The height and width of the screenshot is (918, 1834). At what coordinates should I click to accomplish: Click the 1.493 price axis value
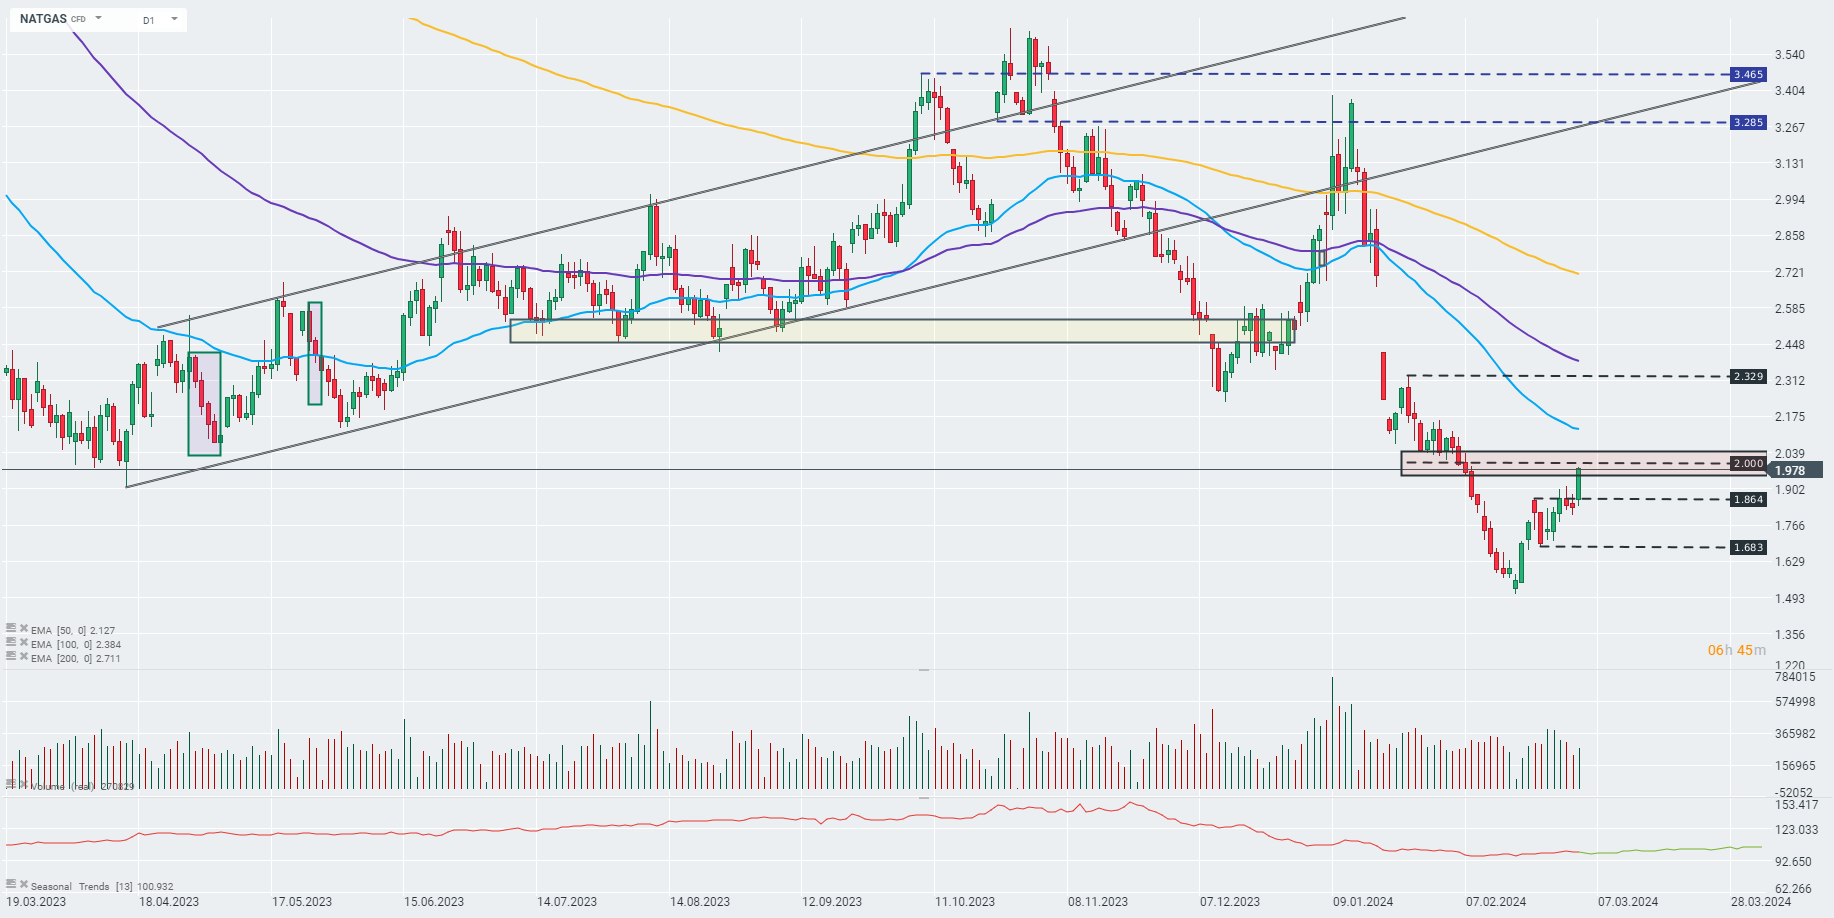[1790, 599]
